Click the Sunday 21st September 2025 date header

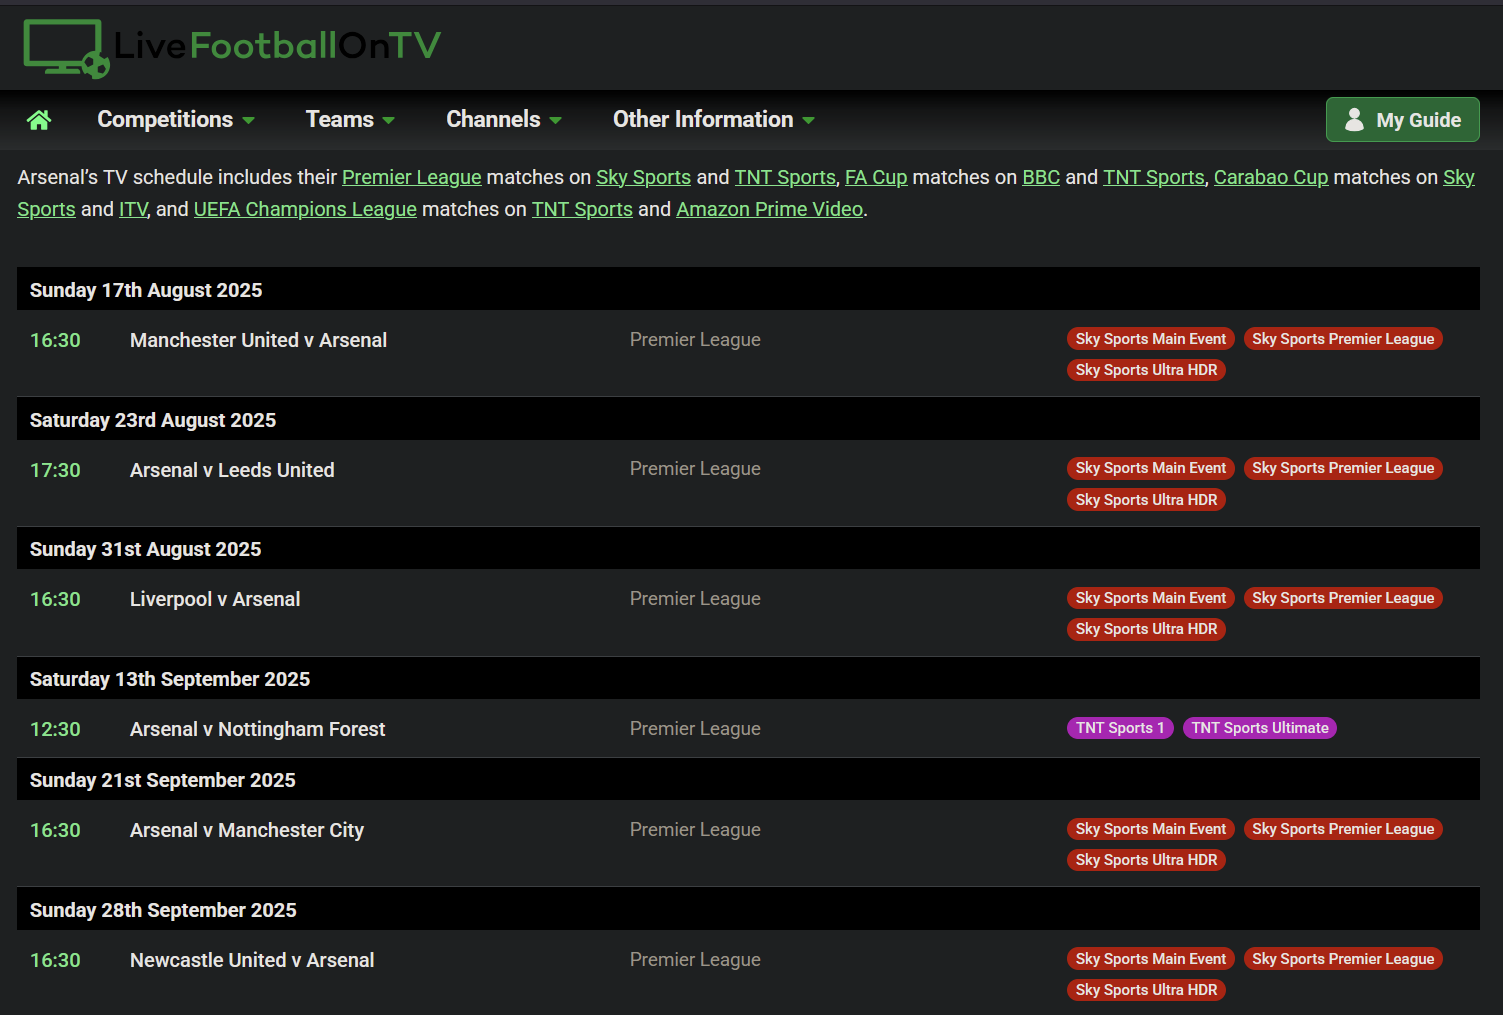coord(748,779)
